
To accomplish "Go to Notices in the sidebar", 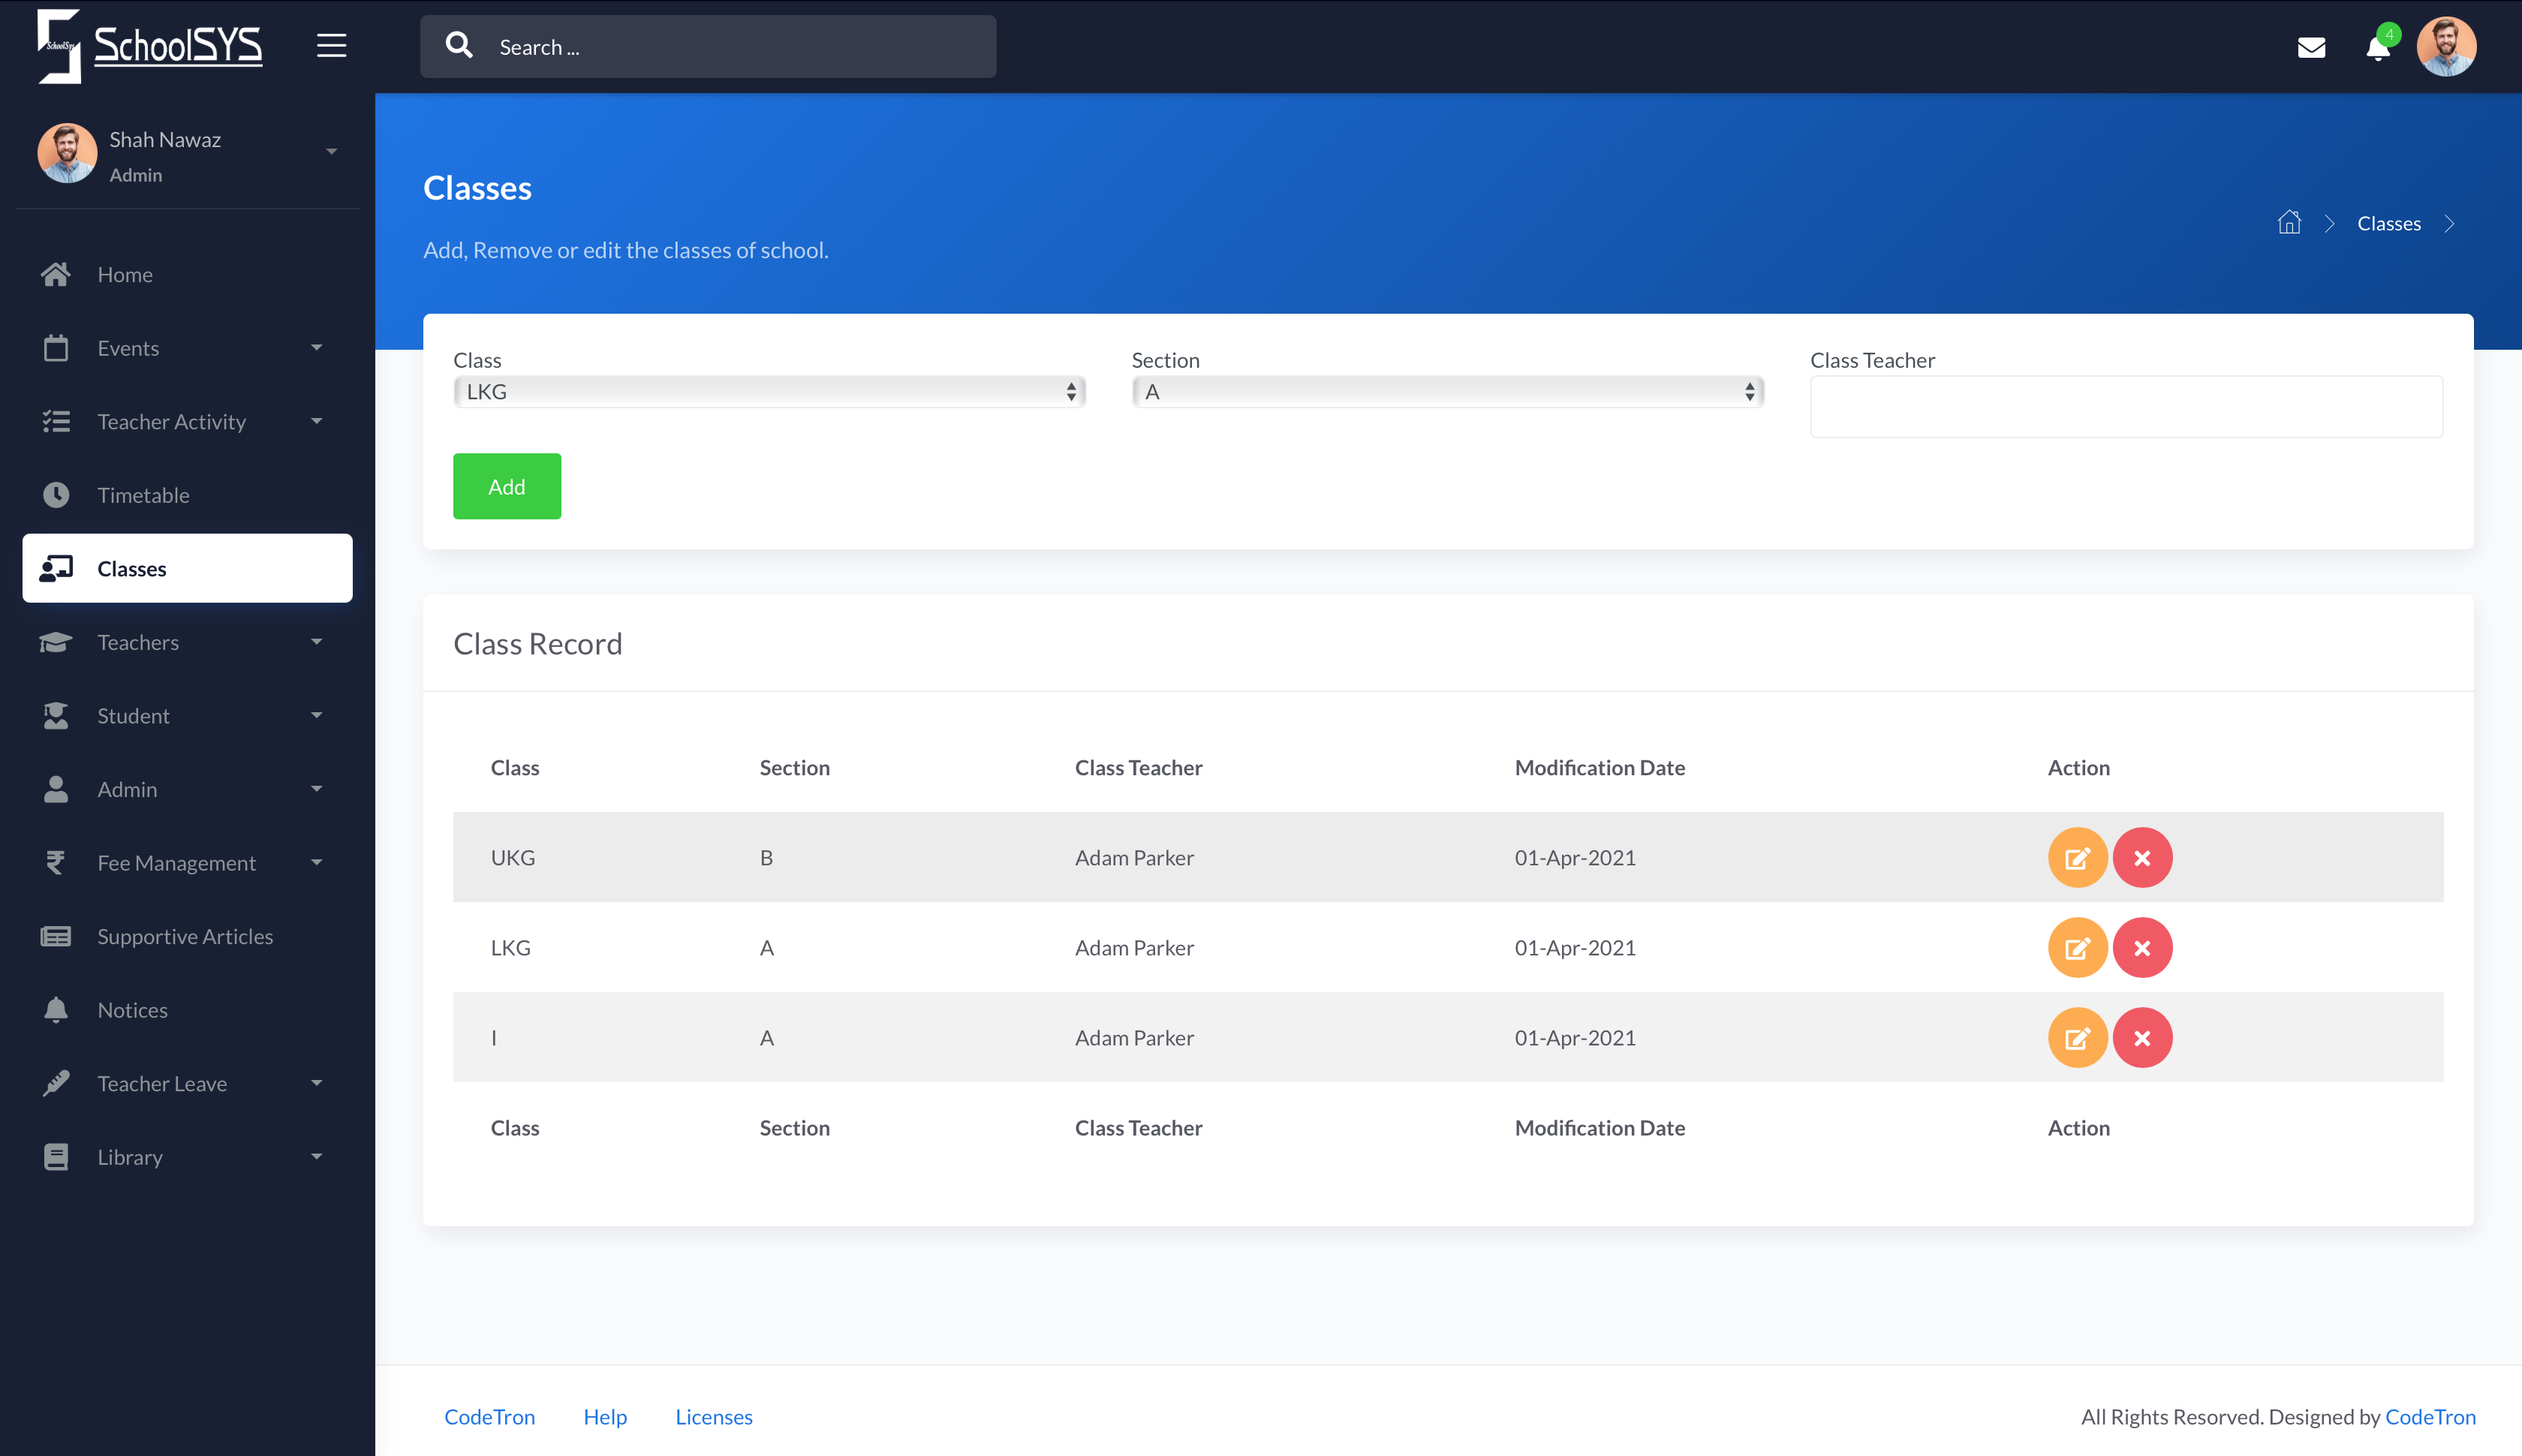I will (132, 1010).
